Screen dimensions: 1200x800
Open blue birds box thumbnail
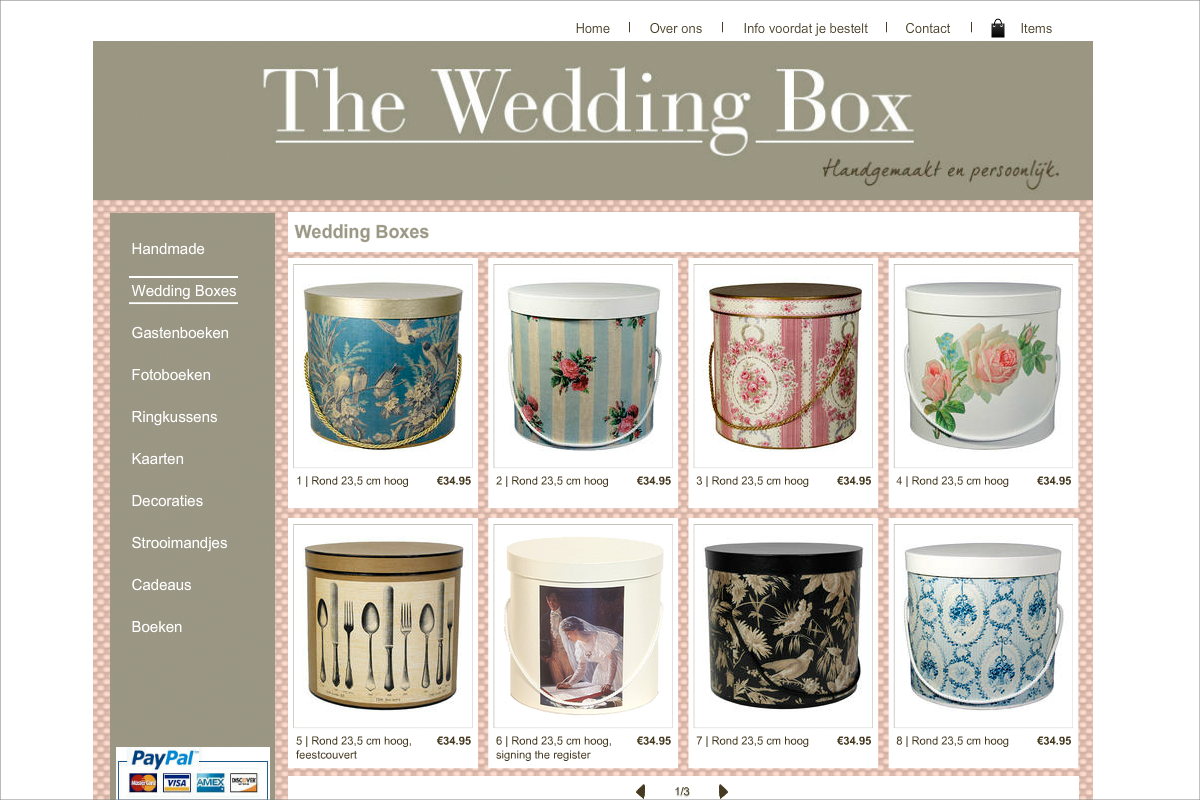(383, 366)
